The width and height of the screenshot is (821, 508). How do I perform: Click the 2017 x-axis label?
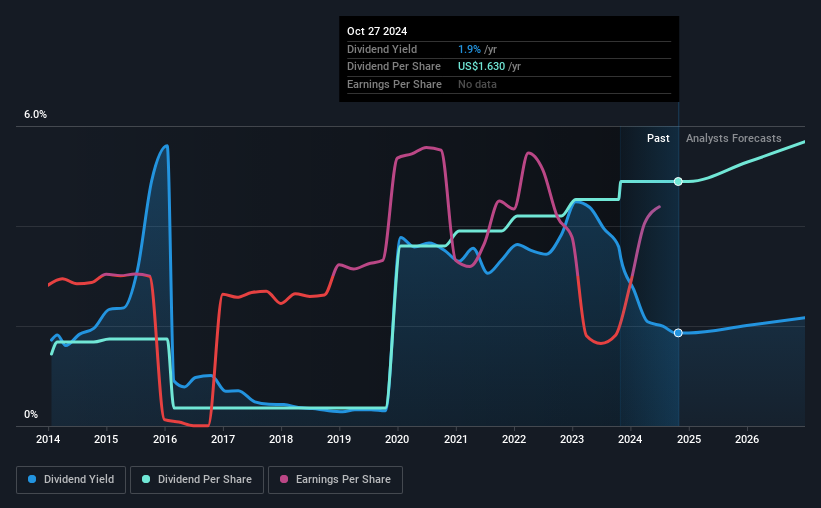tap(223, 439)
